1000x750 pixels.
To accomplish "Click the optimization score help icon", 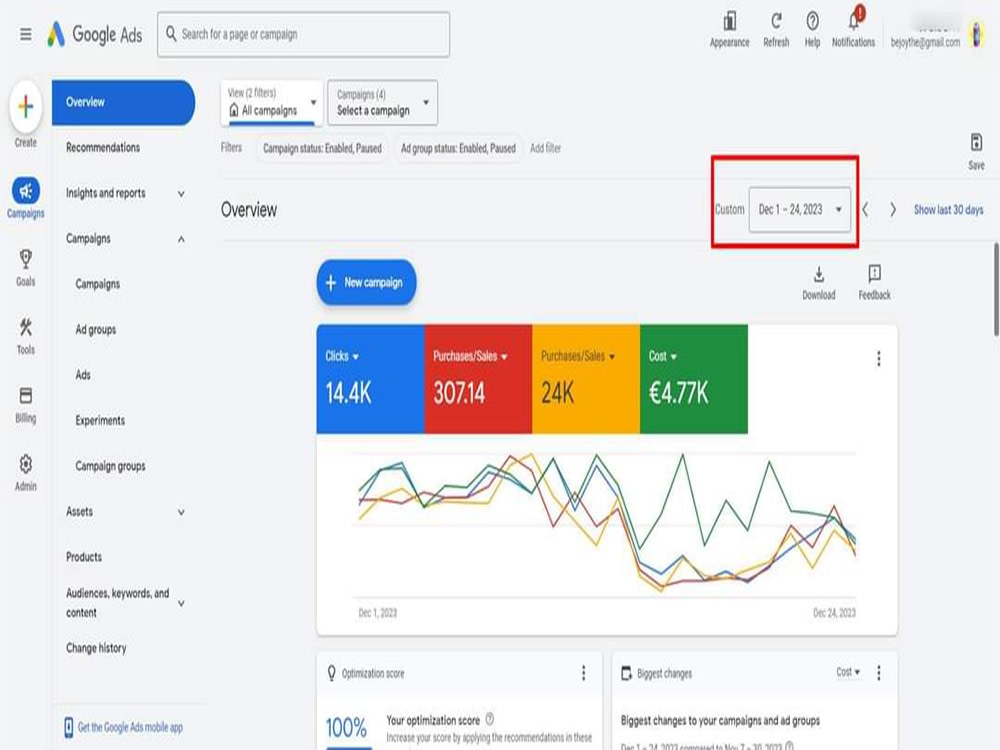I will coord(489,719).
